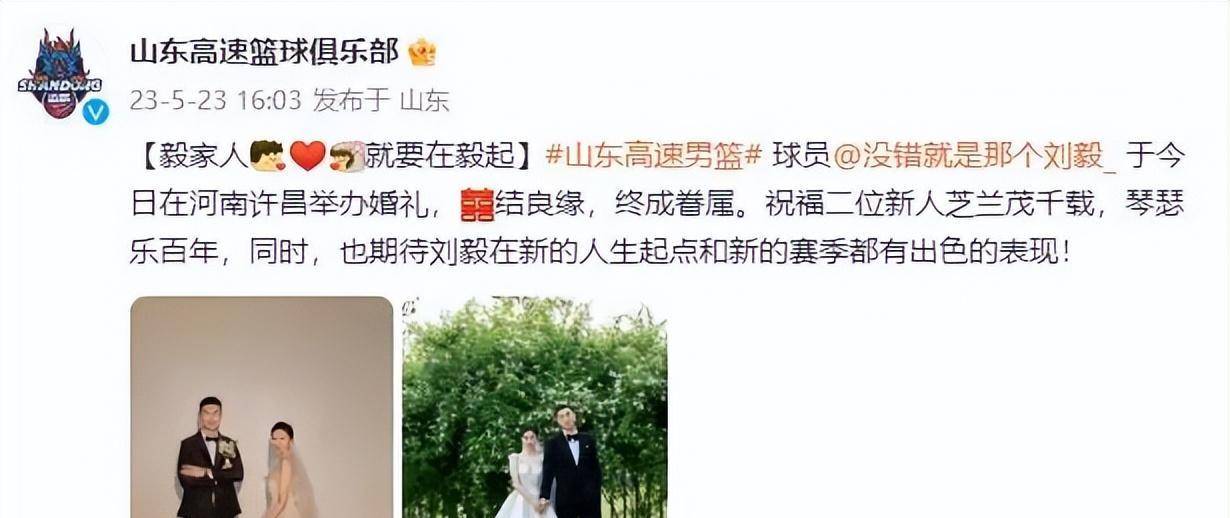
Task: Open the @没错就是那个刘毅_ mention
Action: 974,156
